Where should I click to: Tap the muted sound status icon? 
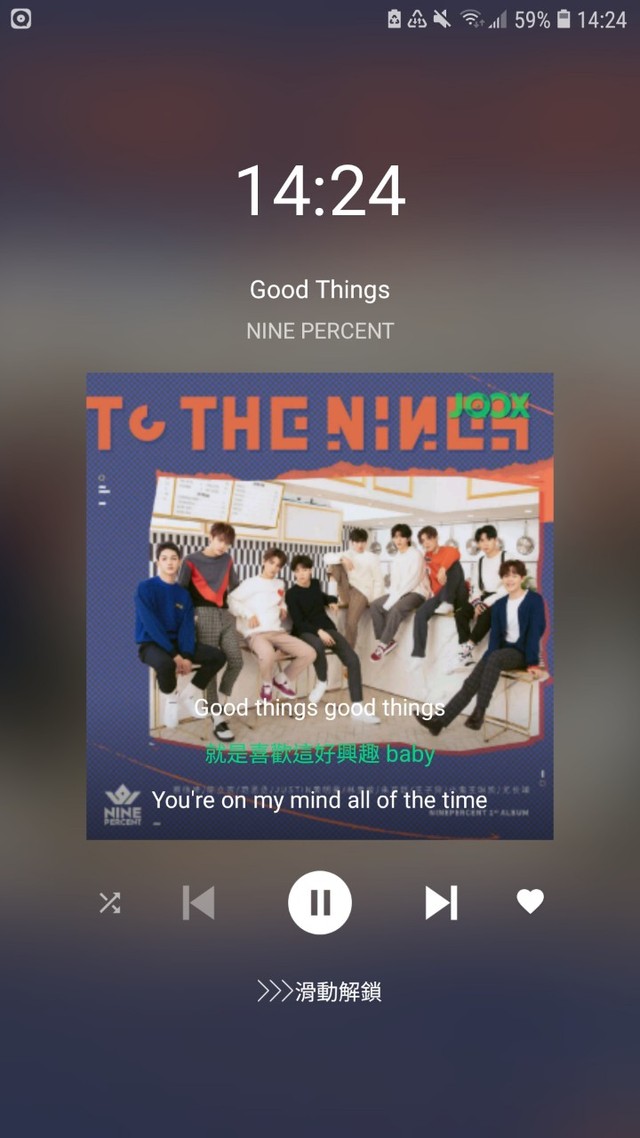tap(442, 20)
